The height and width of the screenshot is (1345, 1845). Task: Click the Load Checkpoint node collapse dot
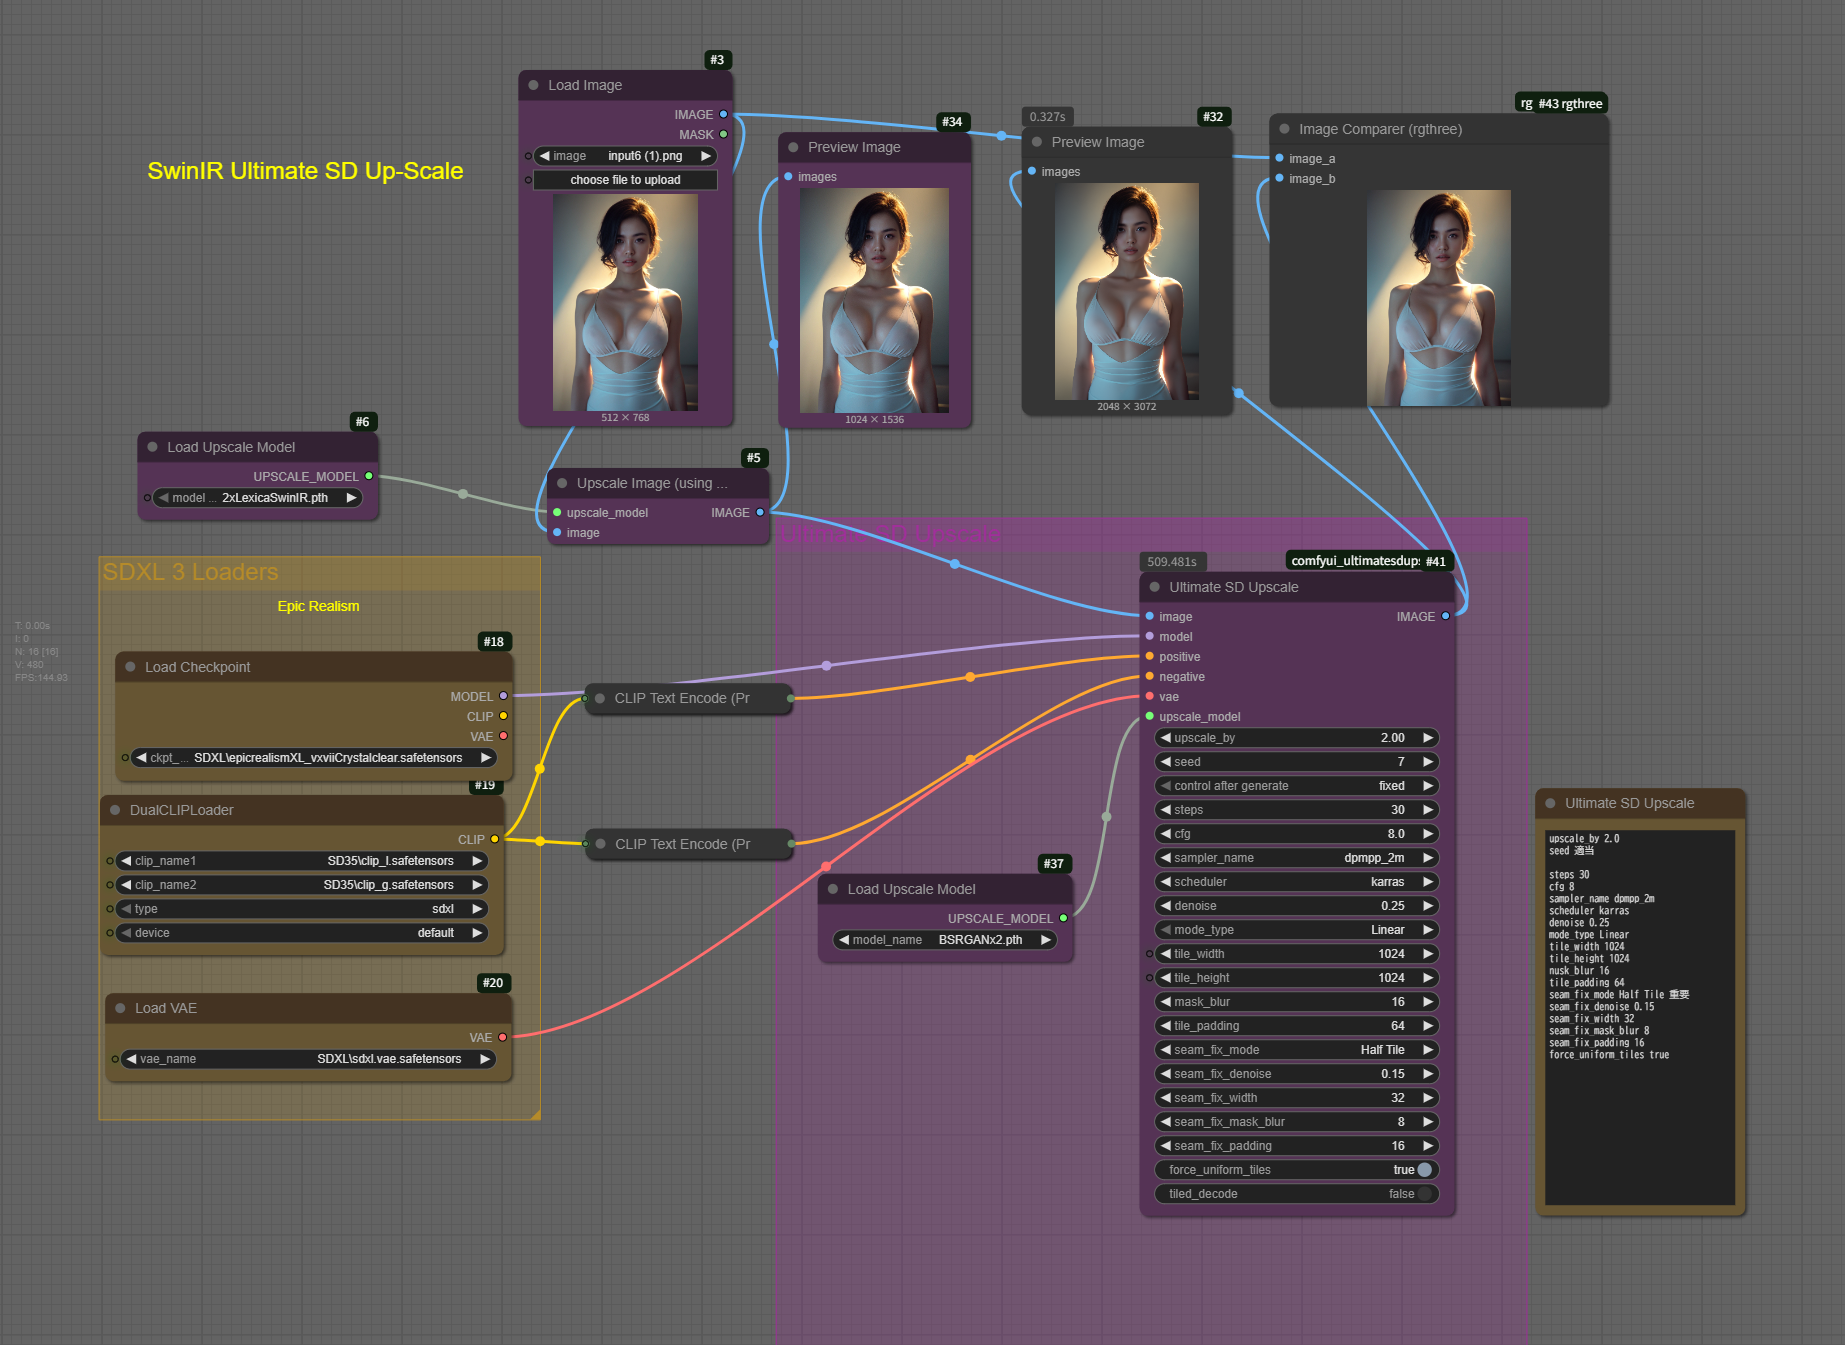130,667
